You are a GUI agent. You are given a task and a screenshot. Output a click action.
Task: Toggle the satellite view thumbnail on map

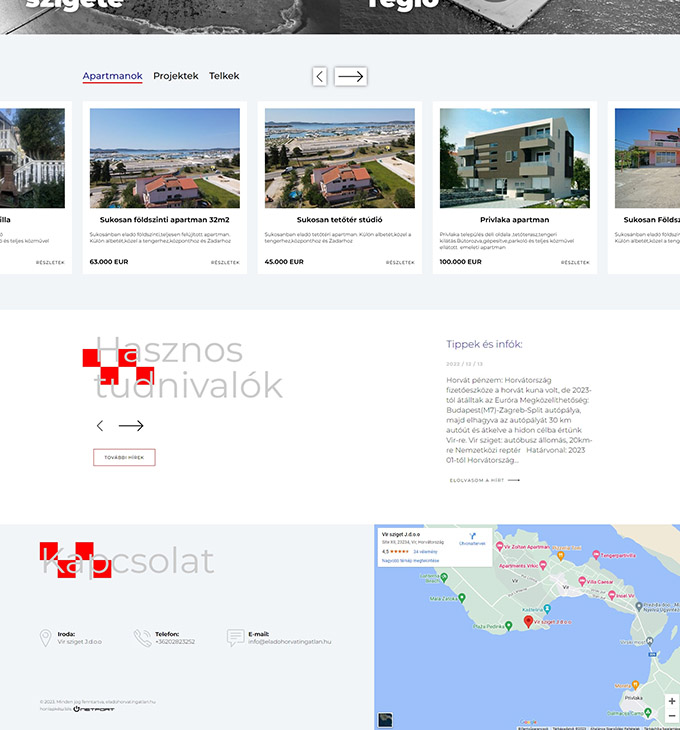coord(385,720)
